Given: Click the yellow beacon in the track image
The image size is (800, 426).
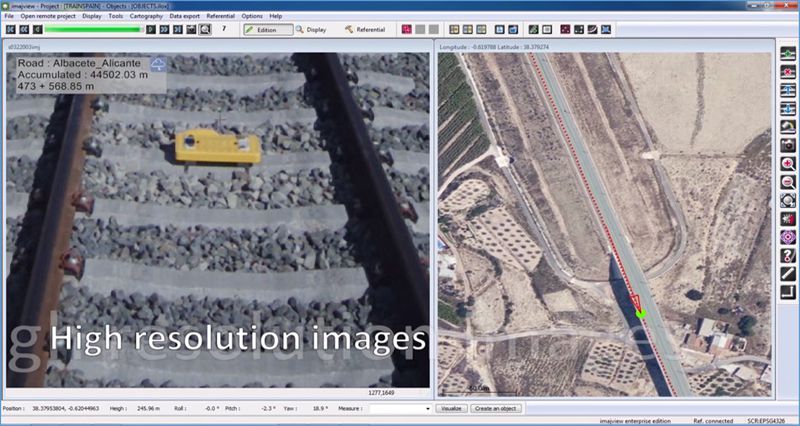Looking at the screenshot, I should click(x=218, y=146).
